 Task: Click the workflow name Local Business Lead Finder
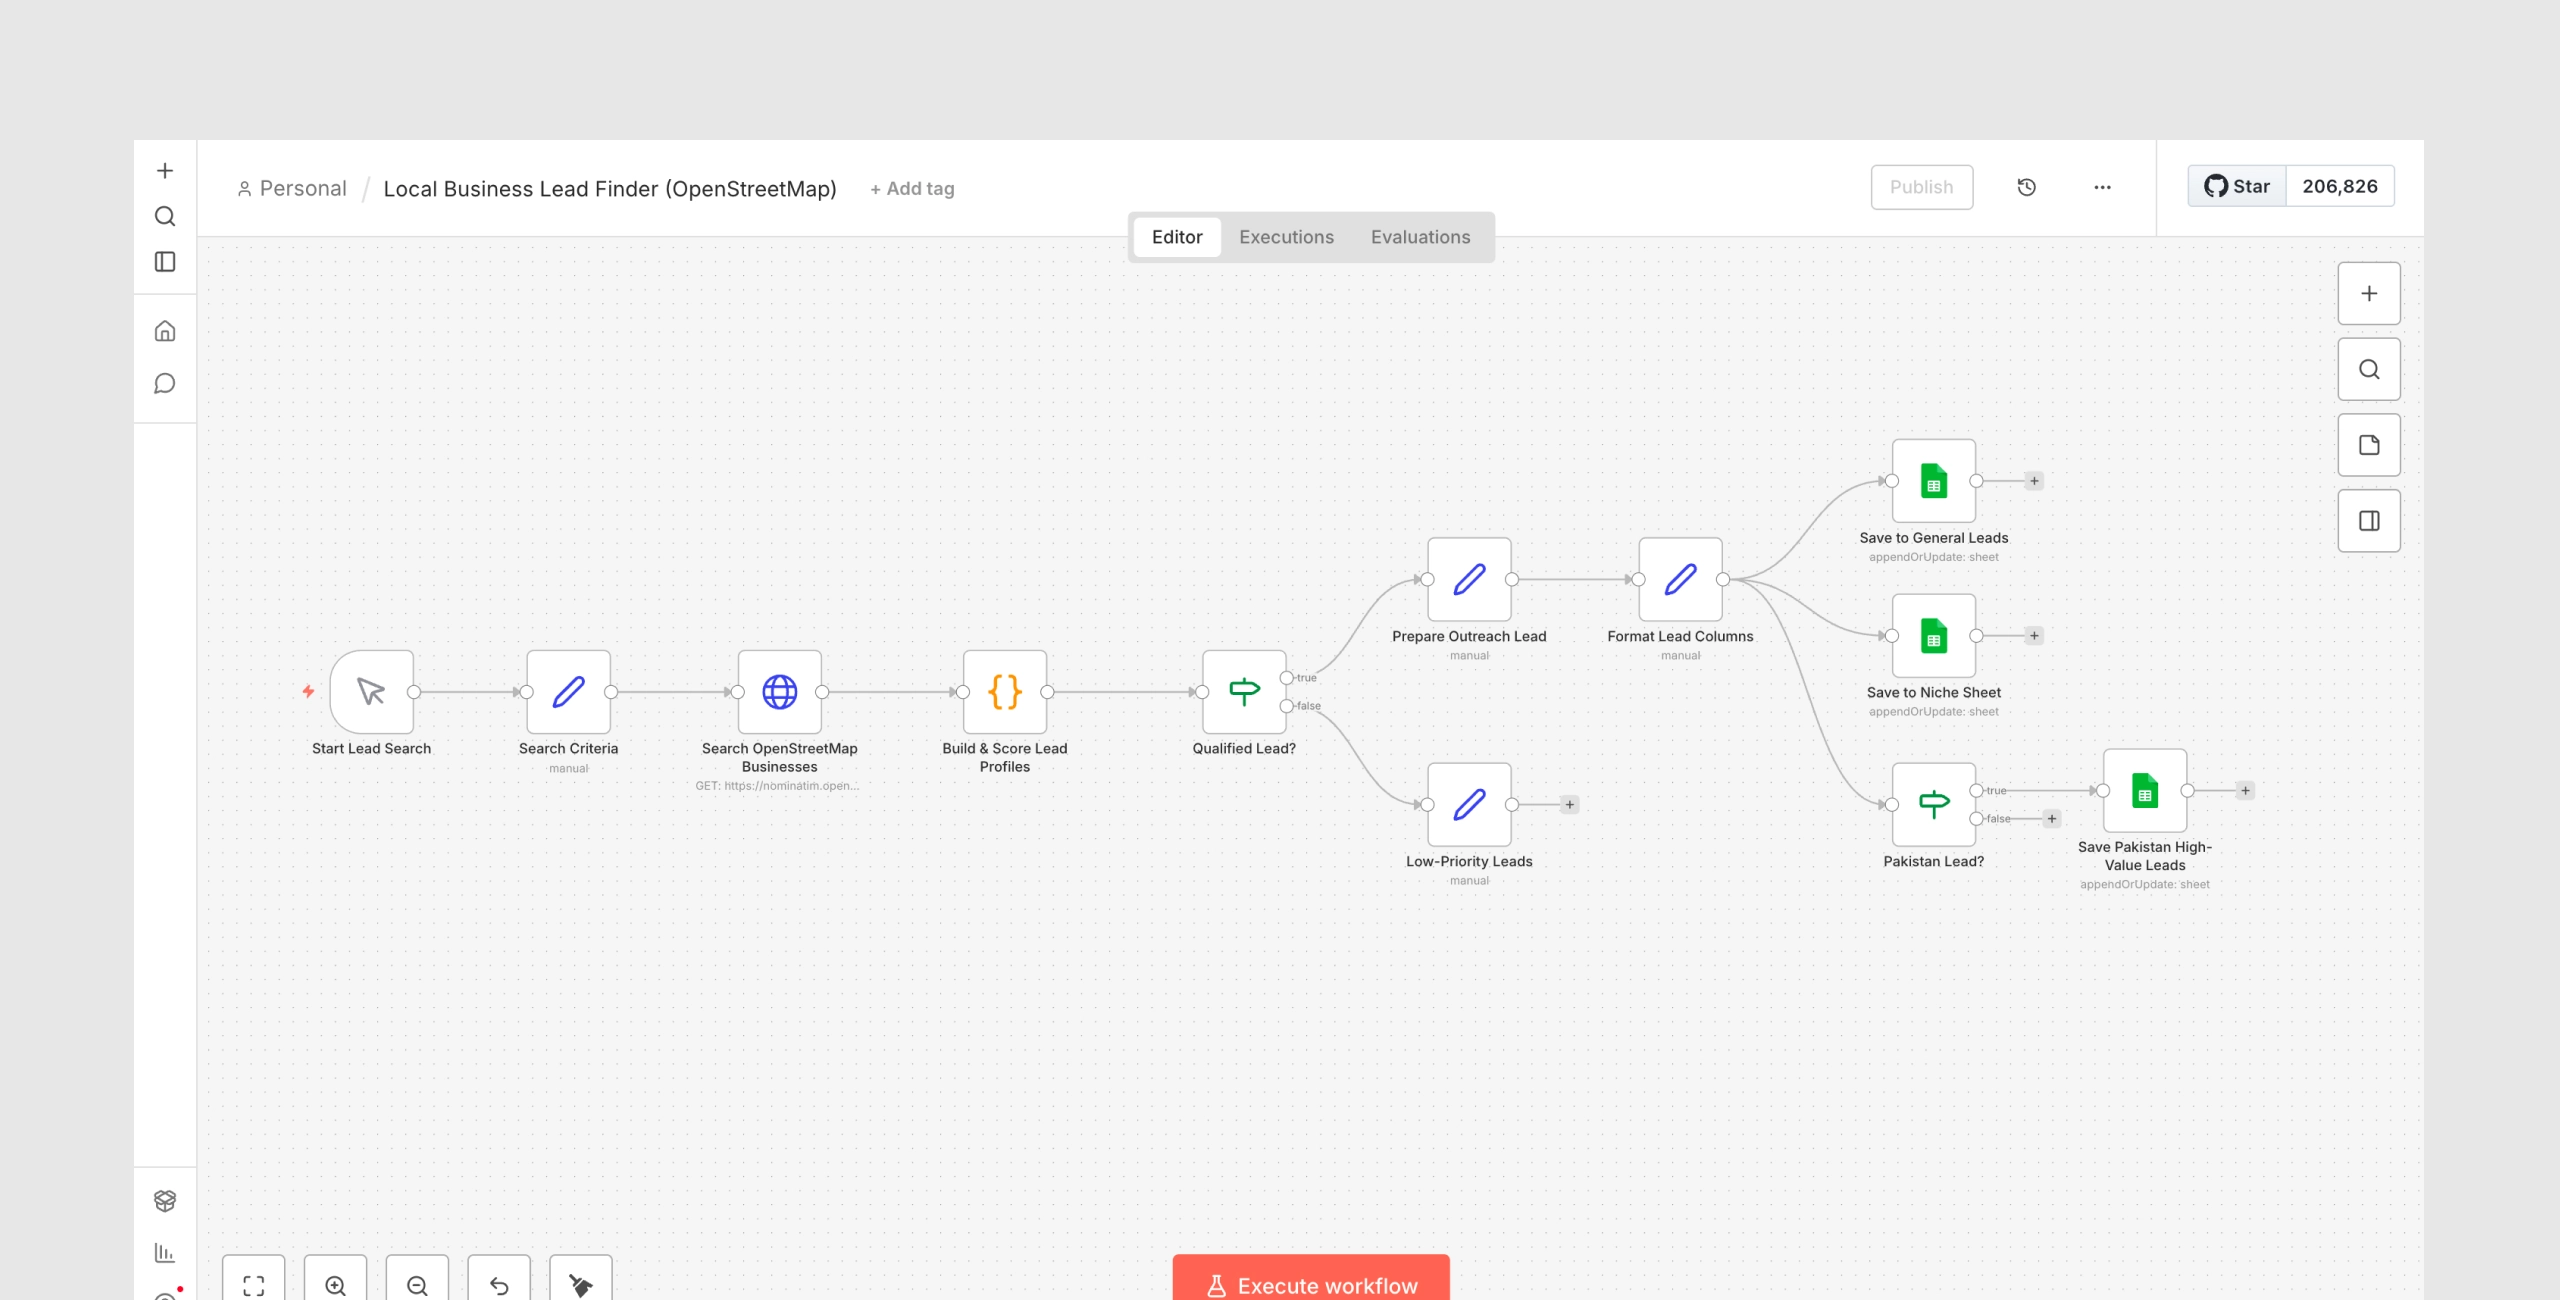610,189
